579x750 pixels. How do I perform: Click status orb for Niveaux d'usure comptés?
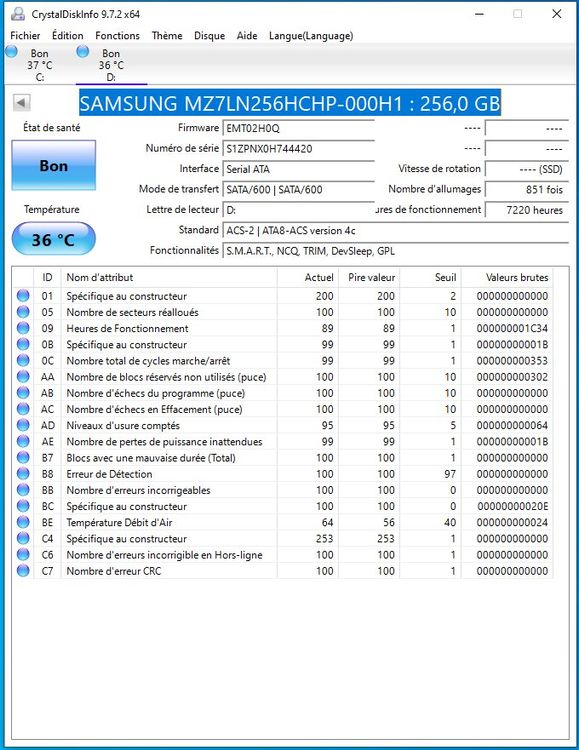(23, 425)
